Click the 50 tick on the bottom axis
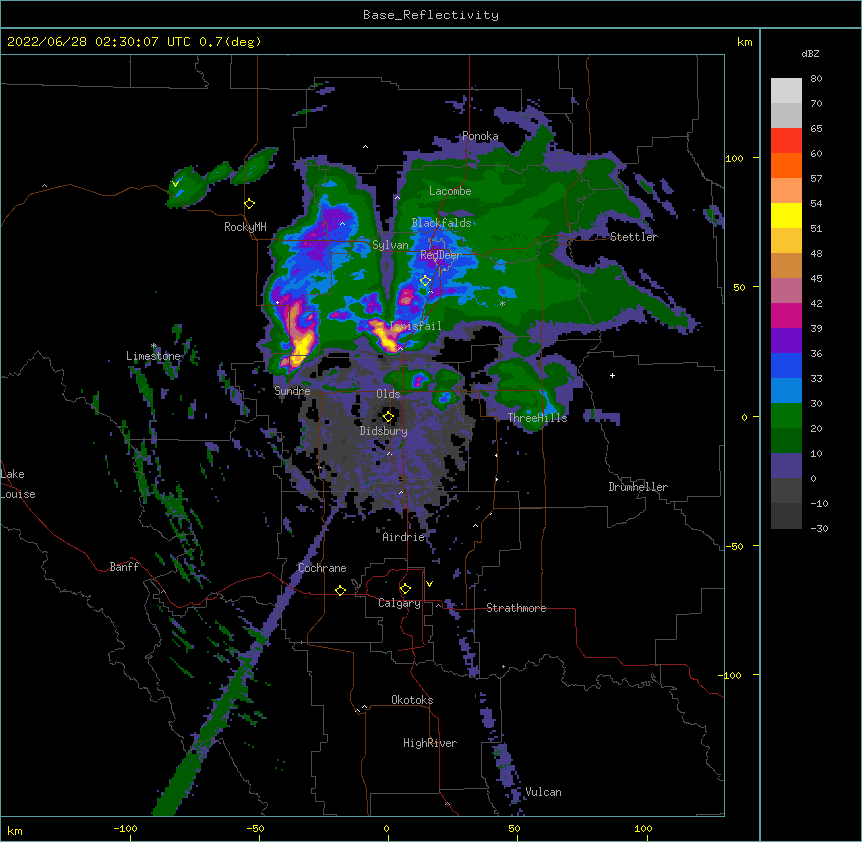Image resolution: width=862 pixels, height=842 pixels. (514, 829)
